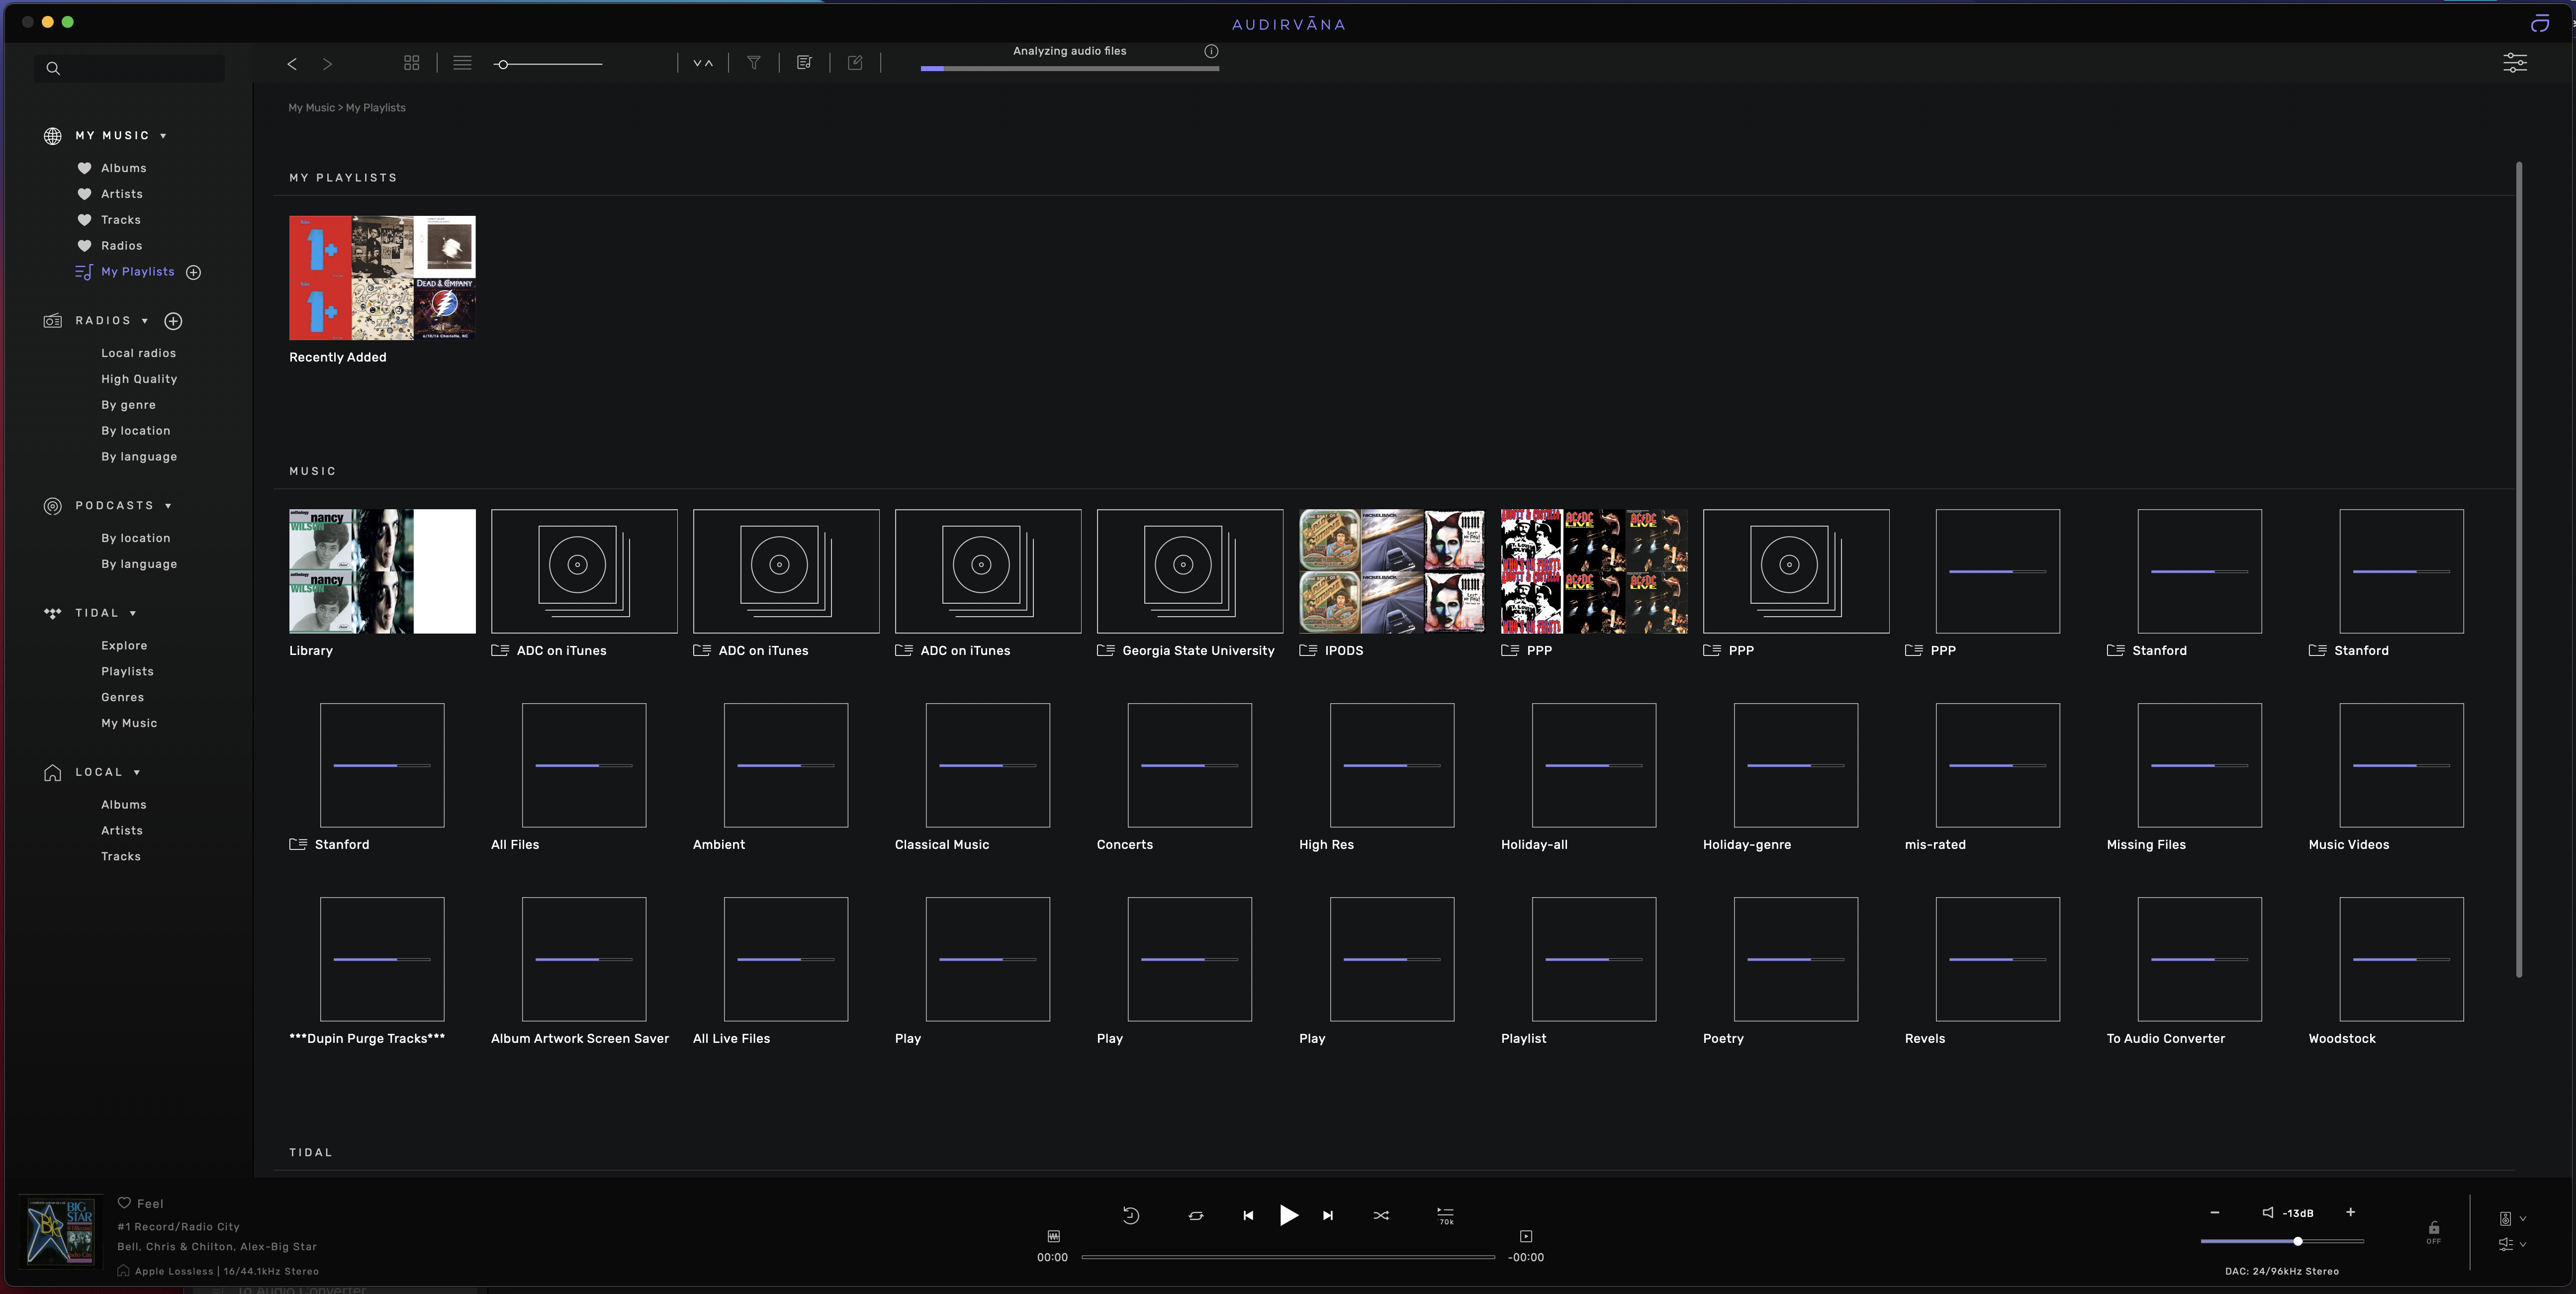2576x1294 pixels.
Task: Switch to list view layout
Action: pos(462,63)
